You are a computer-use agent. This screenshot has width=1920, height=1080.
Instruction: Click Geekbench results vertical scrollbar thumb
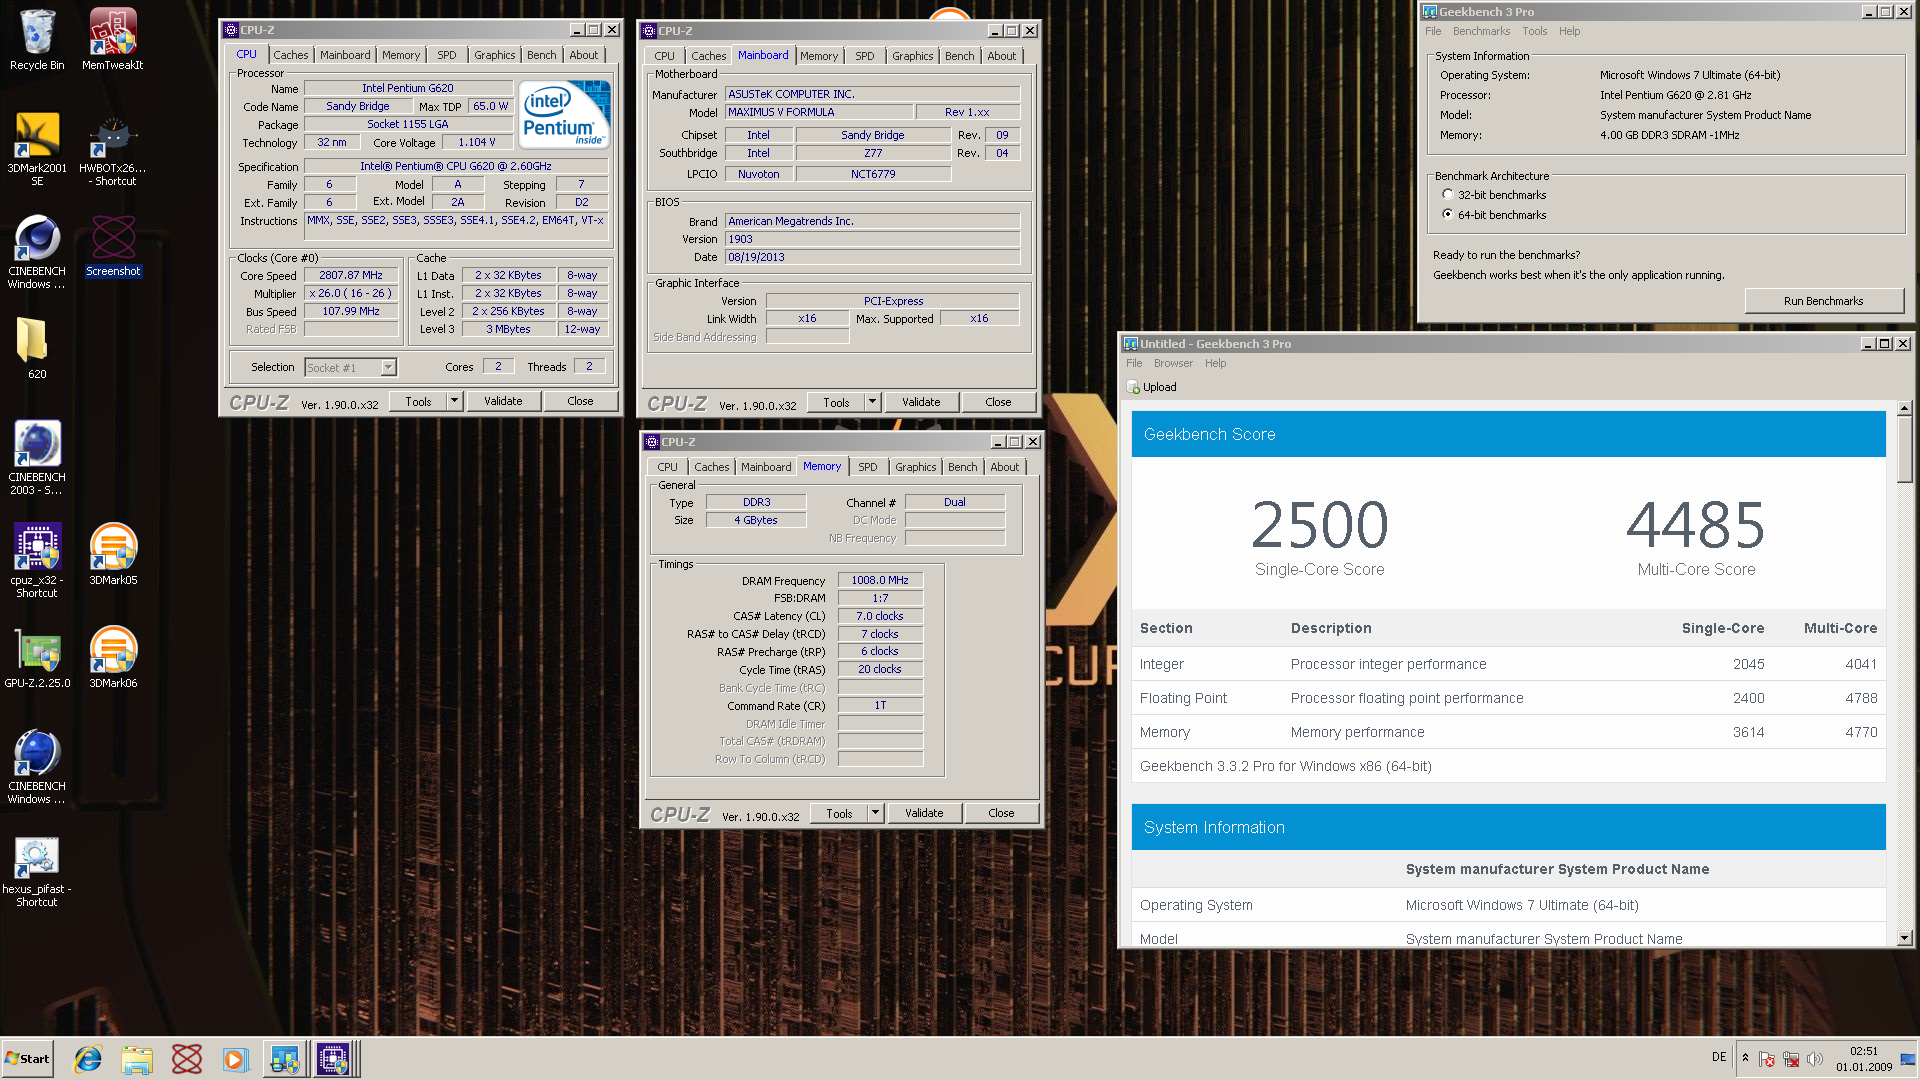coord(1905,450)
